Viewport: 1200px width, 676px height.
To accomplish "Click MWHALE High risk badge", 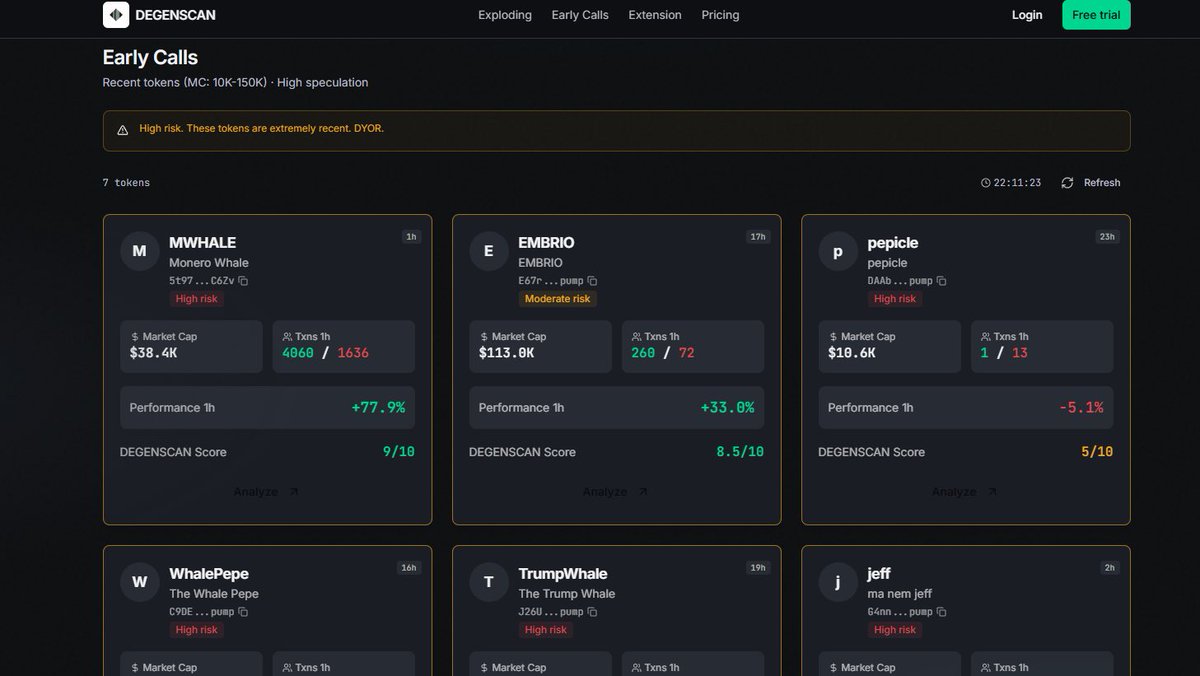I will [x=196, y=299].
